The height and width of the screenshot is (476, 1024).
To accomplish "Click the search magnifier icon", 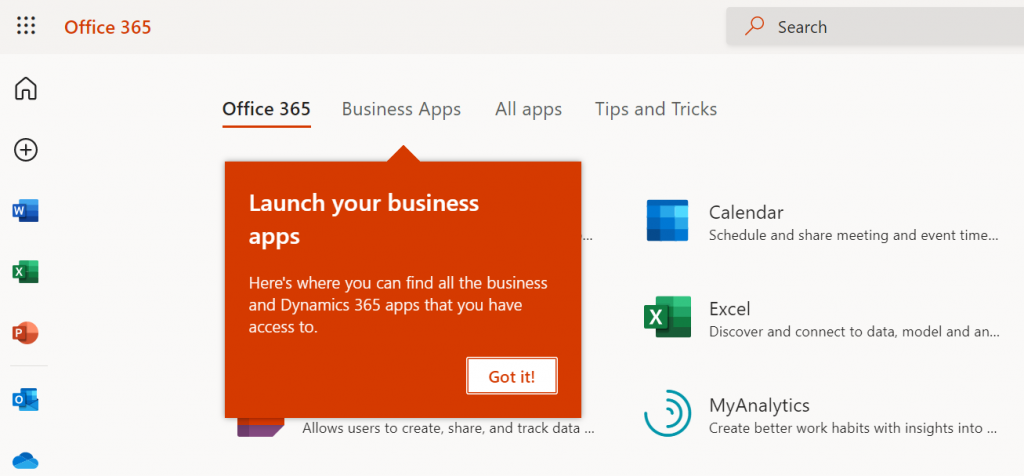I will (x=754, y=26).
